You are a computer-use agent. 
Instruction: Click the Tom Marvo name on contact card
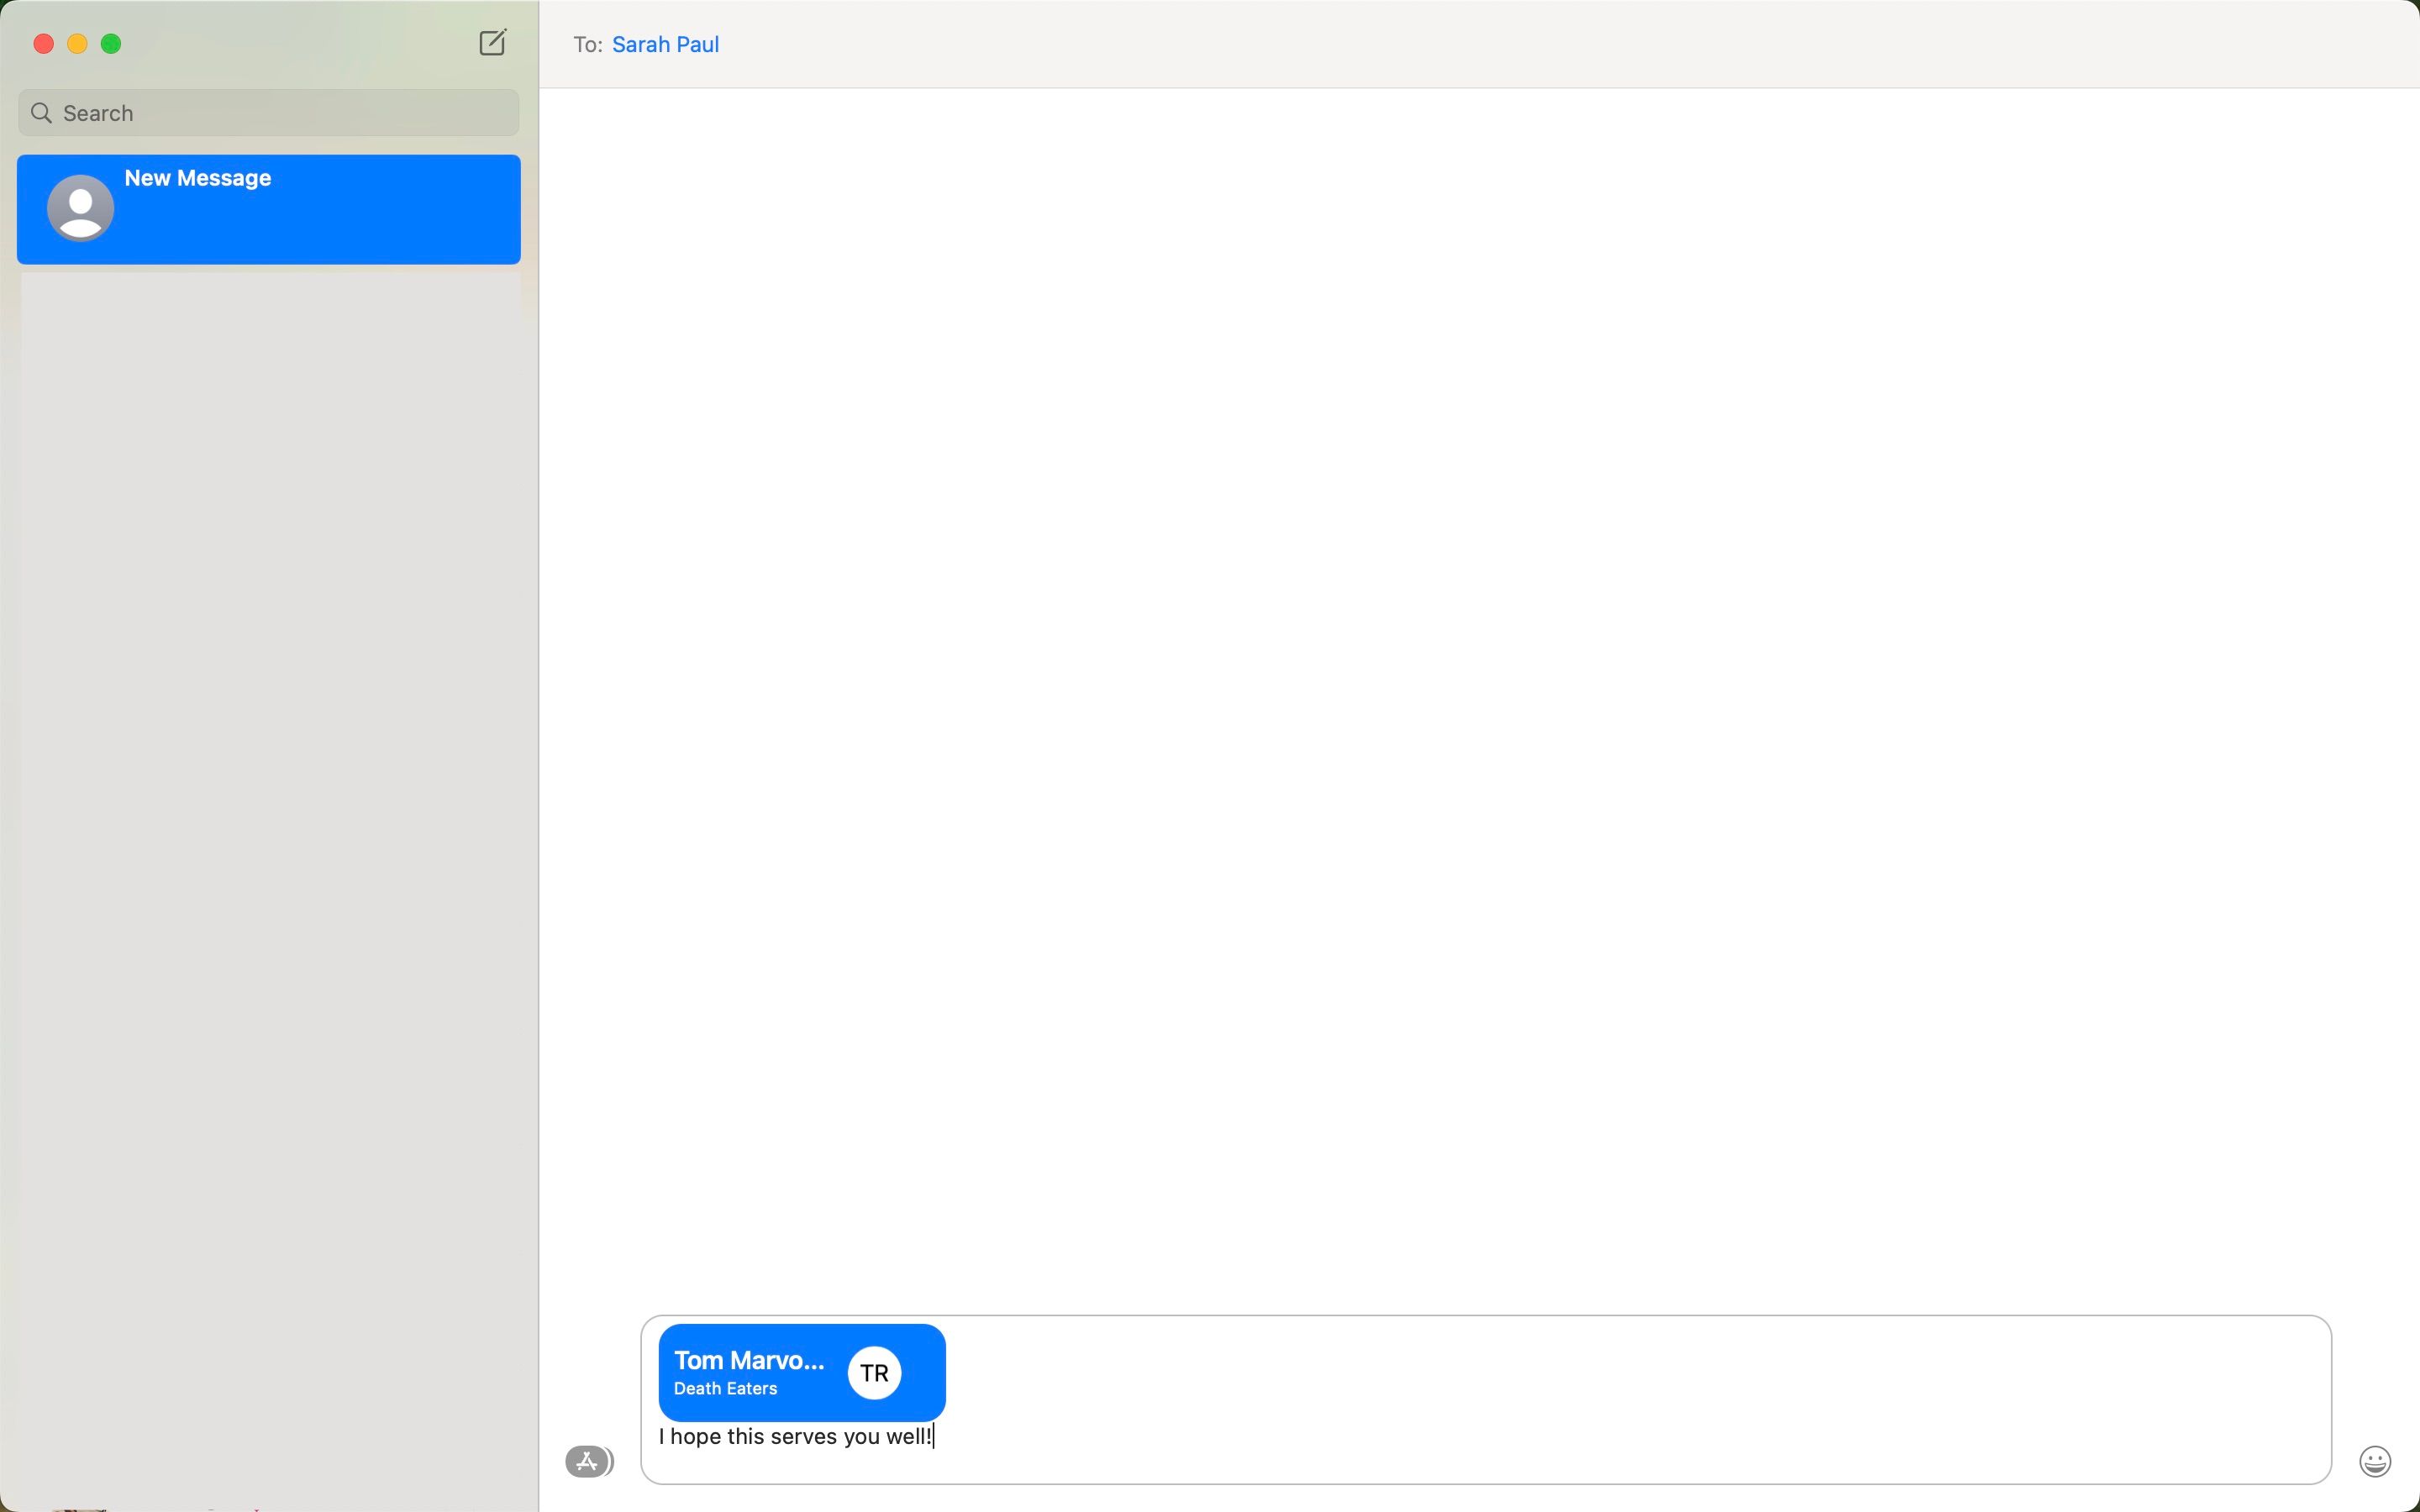749,1360
